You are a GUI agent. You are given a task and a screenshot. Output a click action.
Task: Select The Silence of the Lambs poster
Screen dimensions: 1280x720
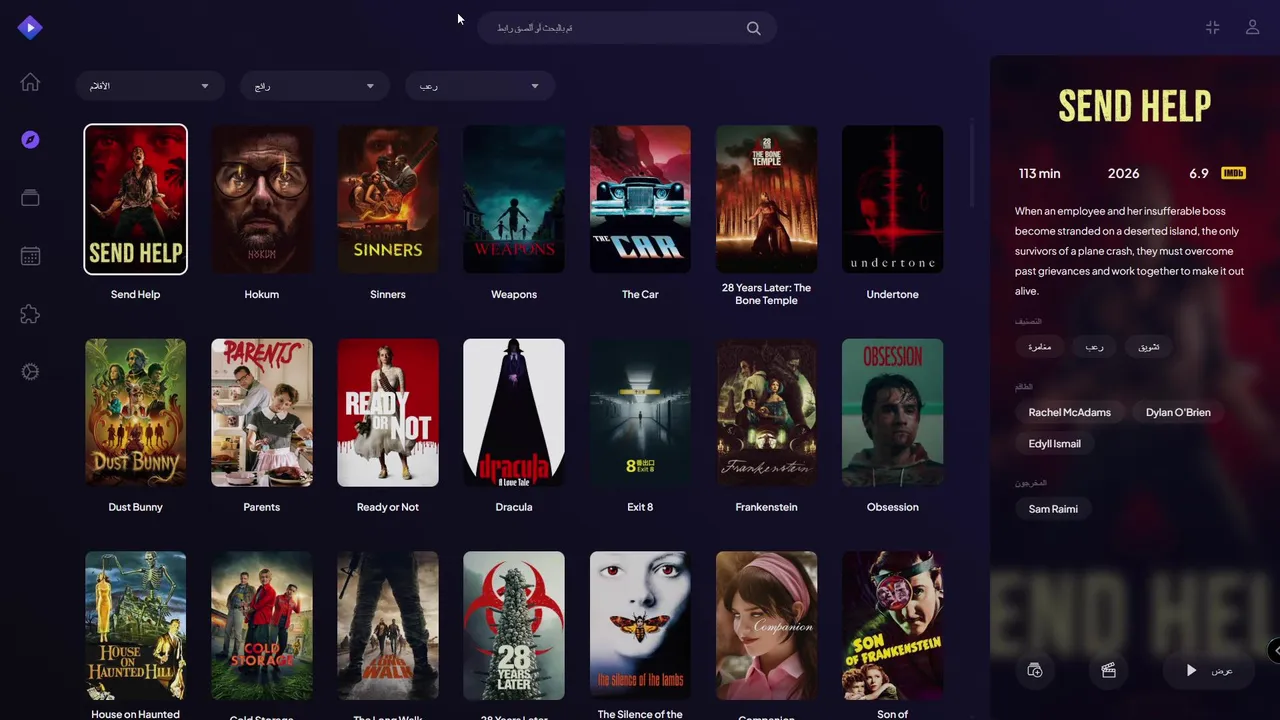point(640,626)
